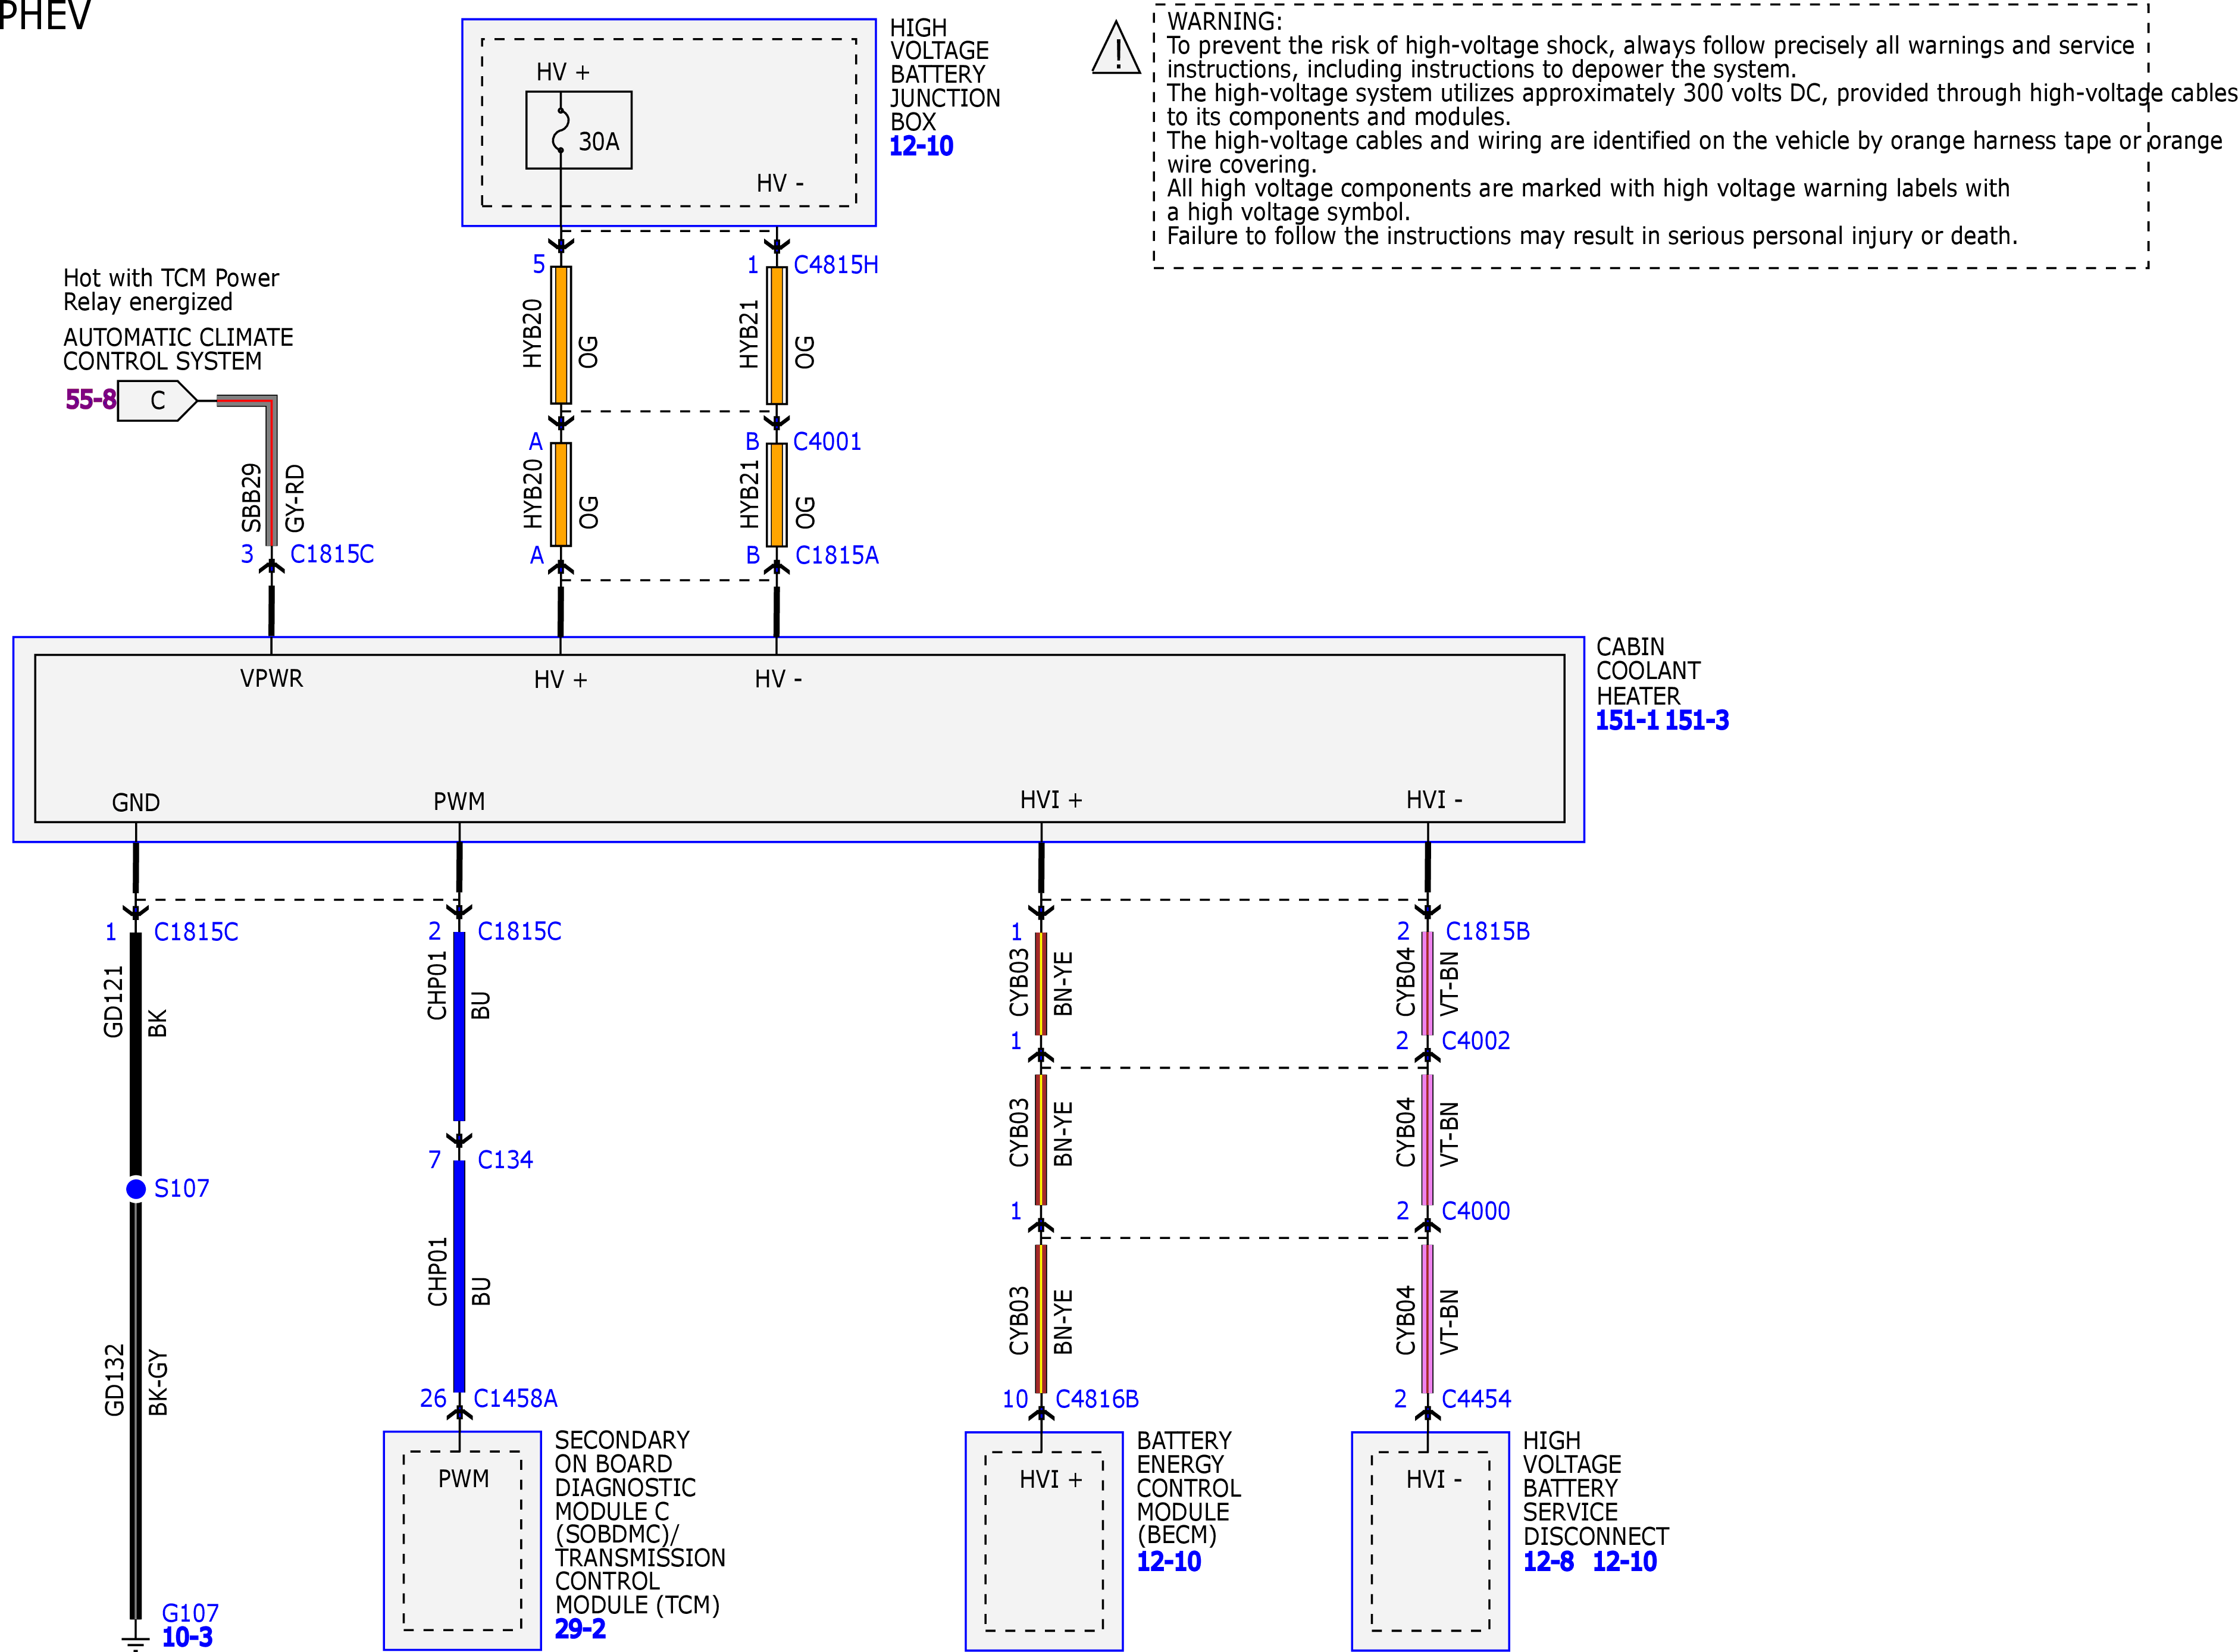Click connector label C4816B
Image resolution: width=2238 pixels, height=1652 pixels.
pos(1097,1399)
